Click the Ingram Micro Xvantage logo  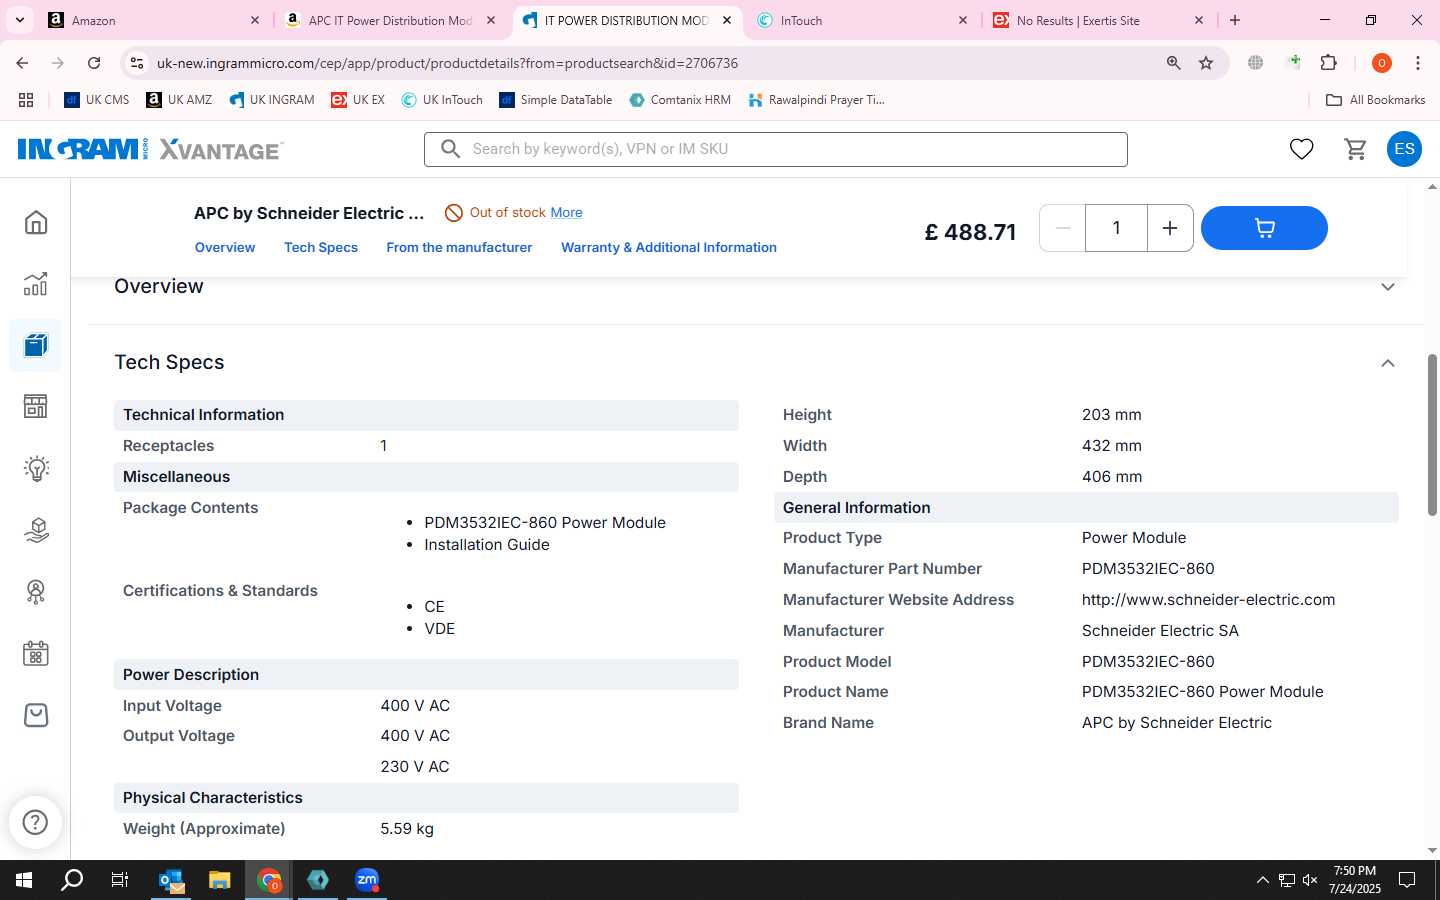click(x=150, y=149)
